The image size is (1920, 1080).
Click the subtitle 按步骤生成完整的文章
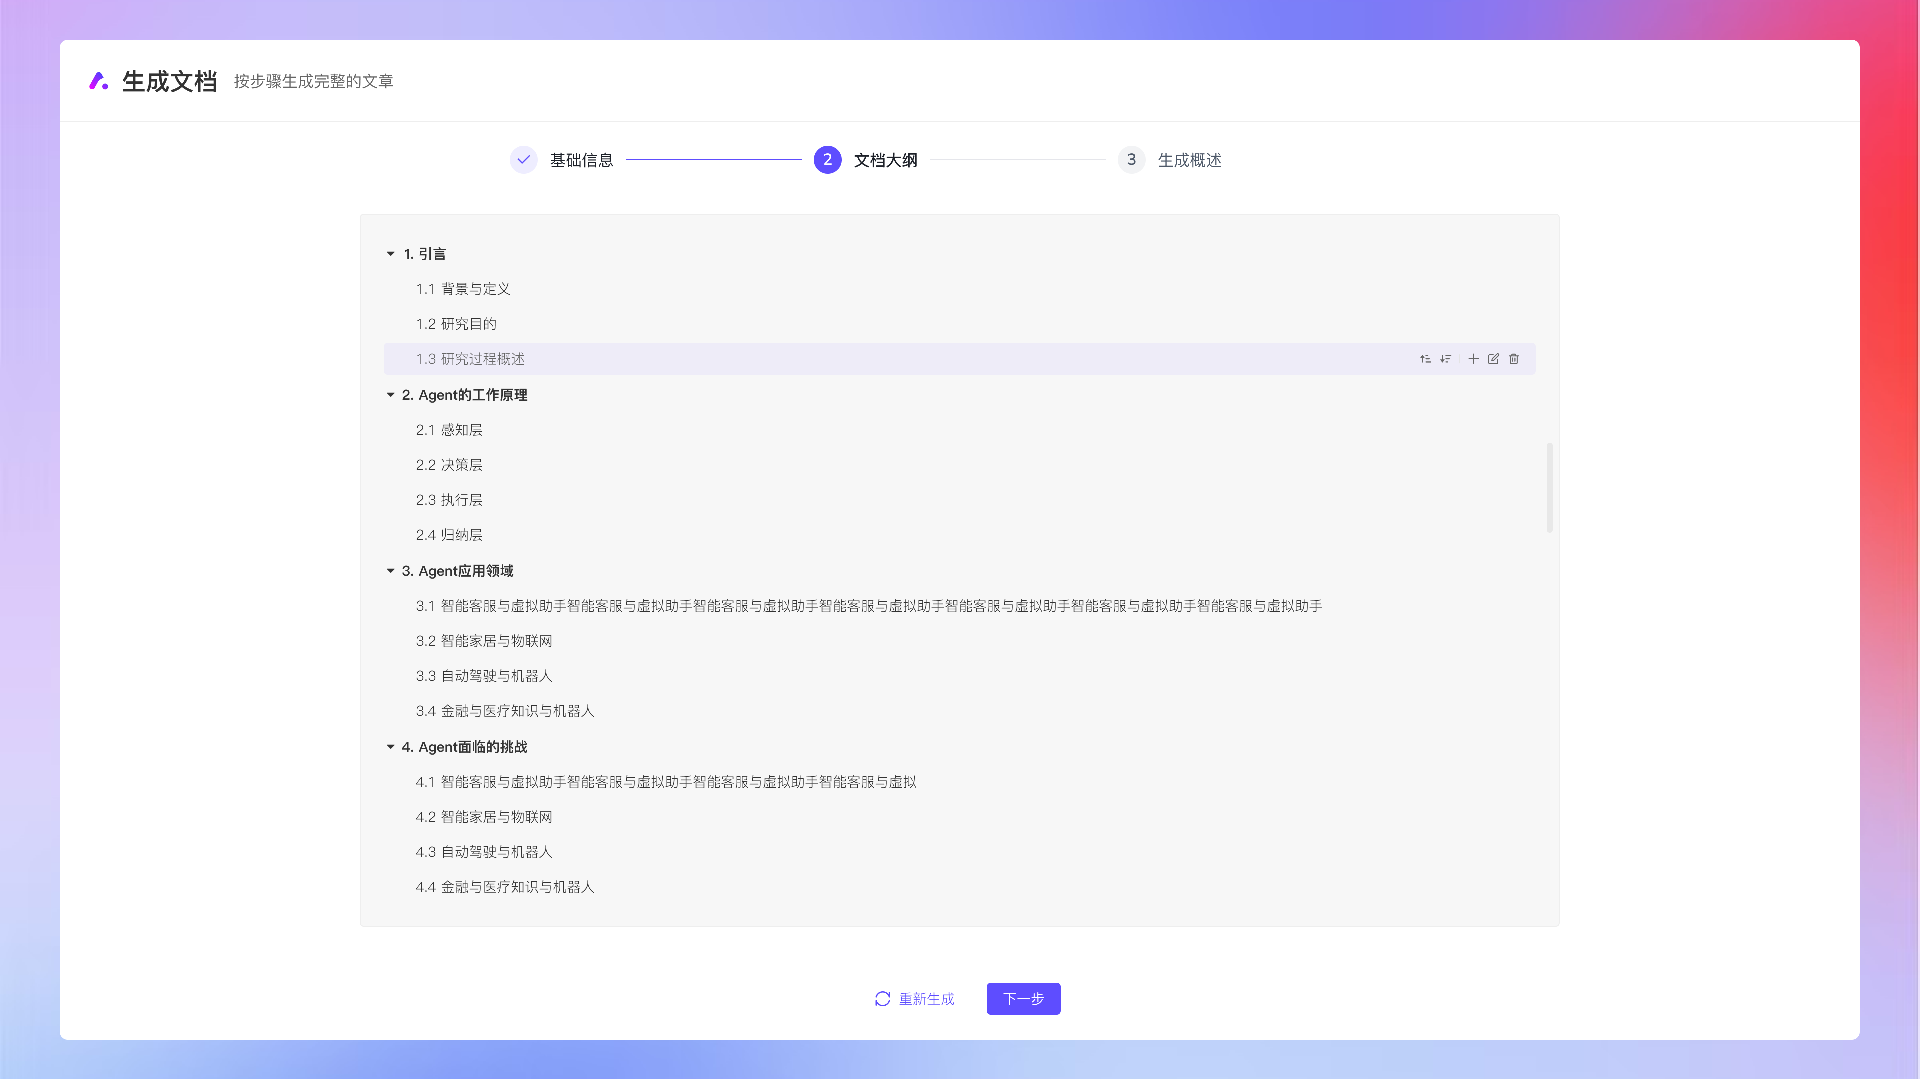coord(313,81)
